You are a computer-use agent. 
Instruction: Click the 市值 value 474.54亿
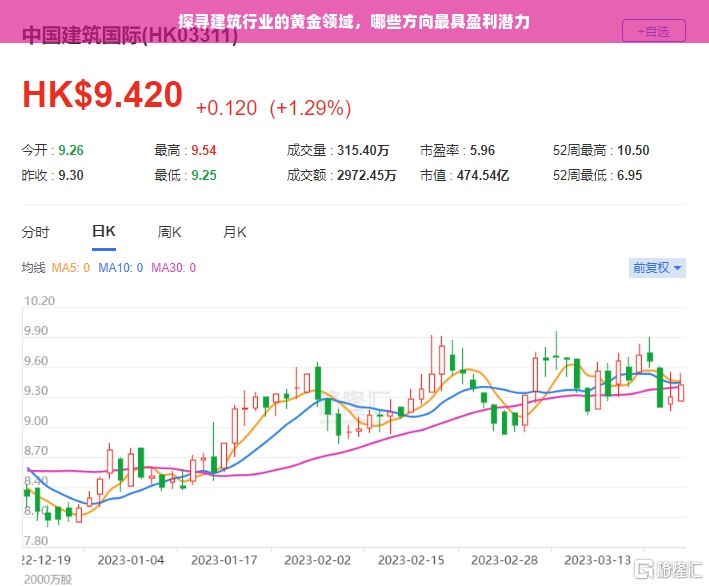pos(483,175)
